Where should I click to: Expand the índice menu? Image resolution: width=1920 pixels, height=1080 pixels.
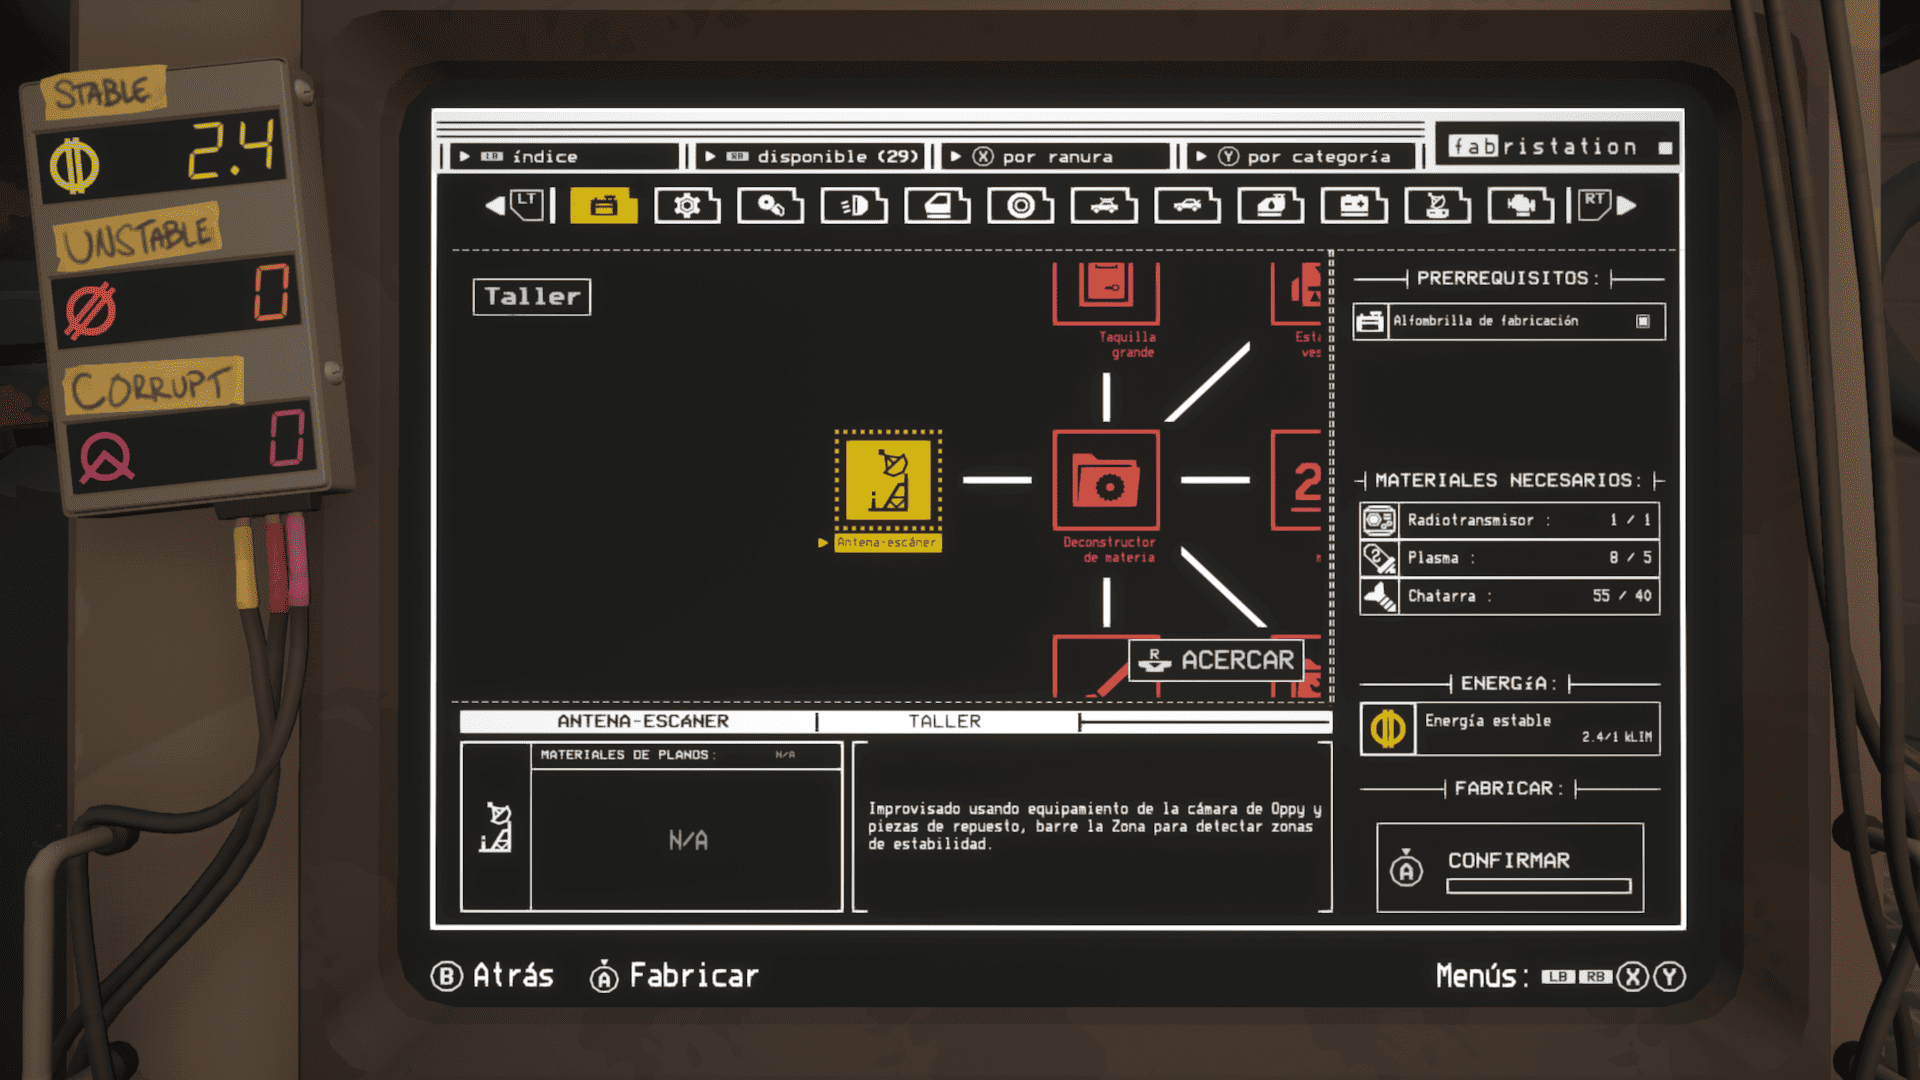point(562,157)
